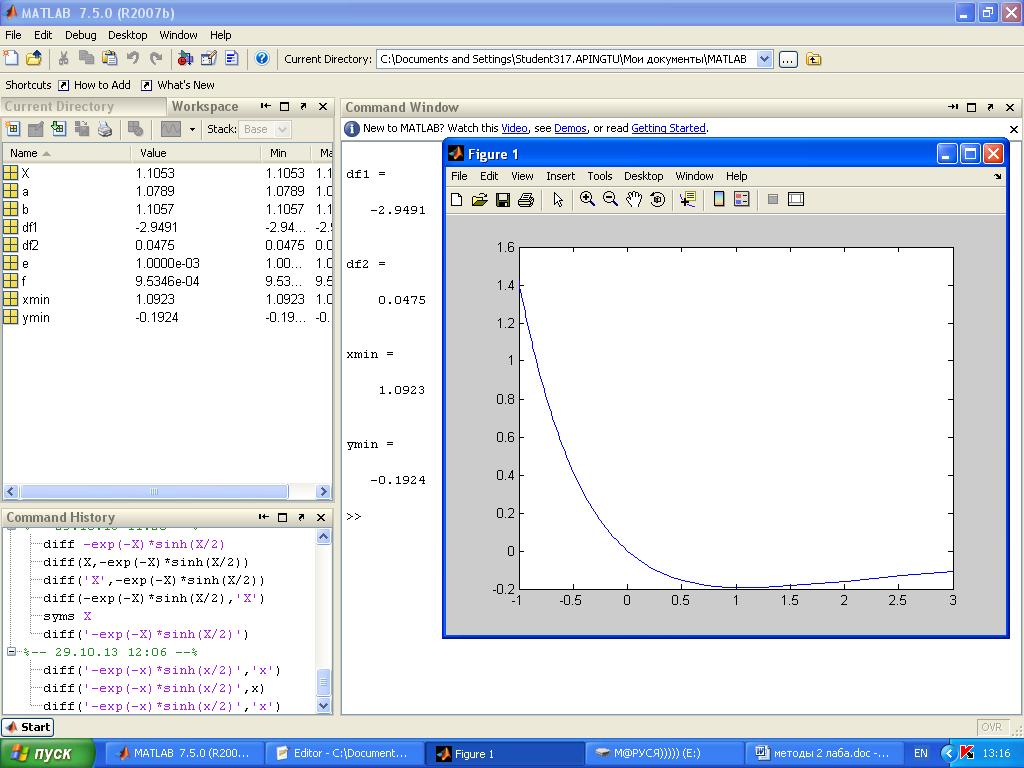Image resolution: width=1024 pixels, height=768 pixels.
Task: Open Debug menu in MATLAB menu bar
Action: 80,35
